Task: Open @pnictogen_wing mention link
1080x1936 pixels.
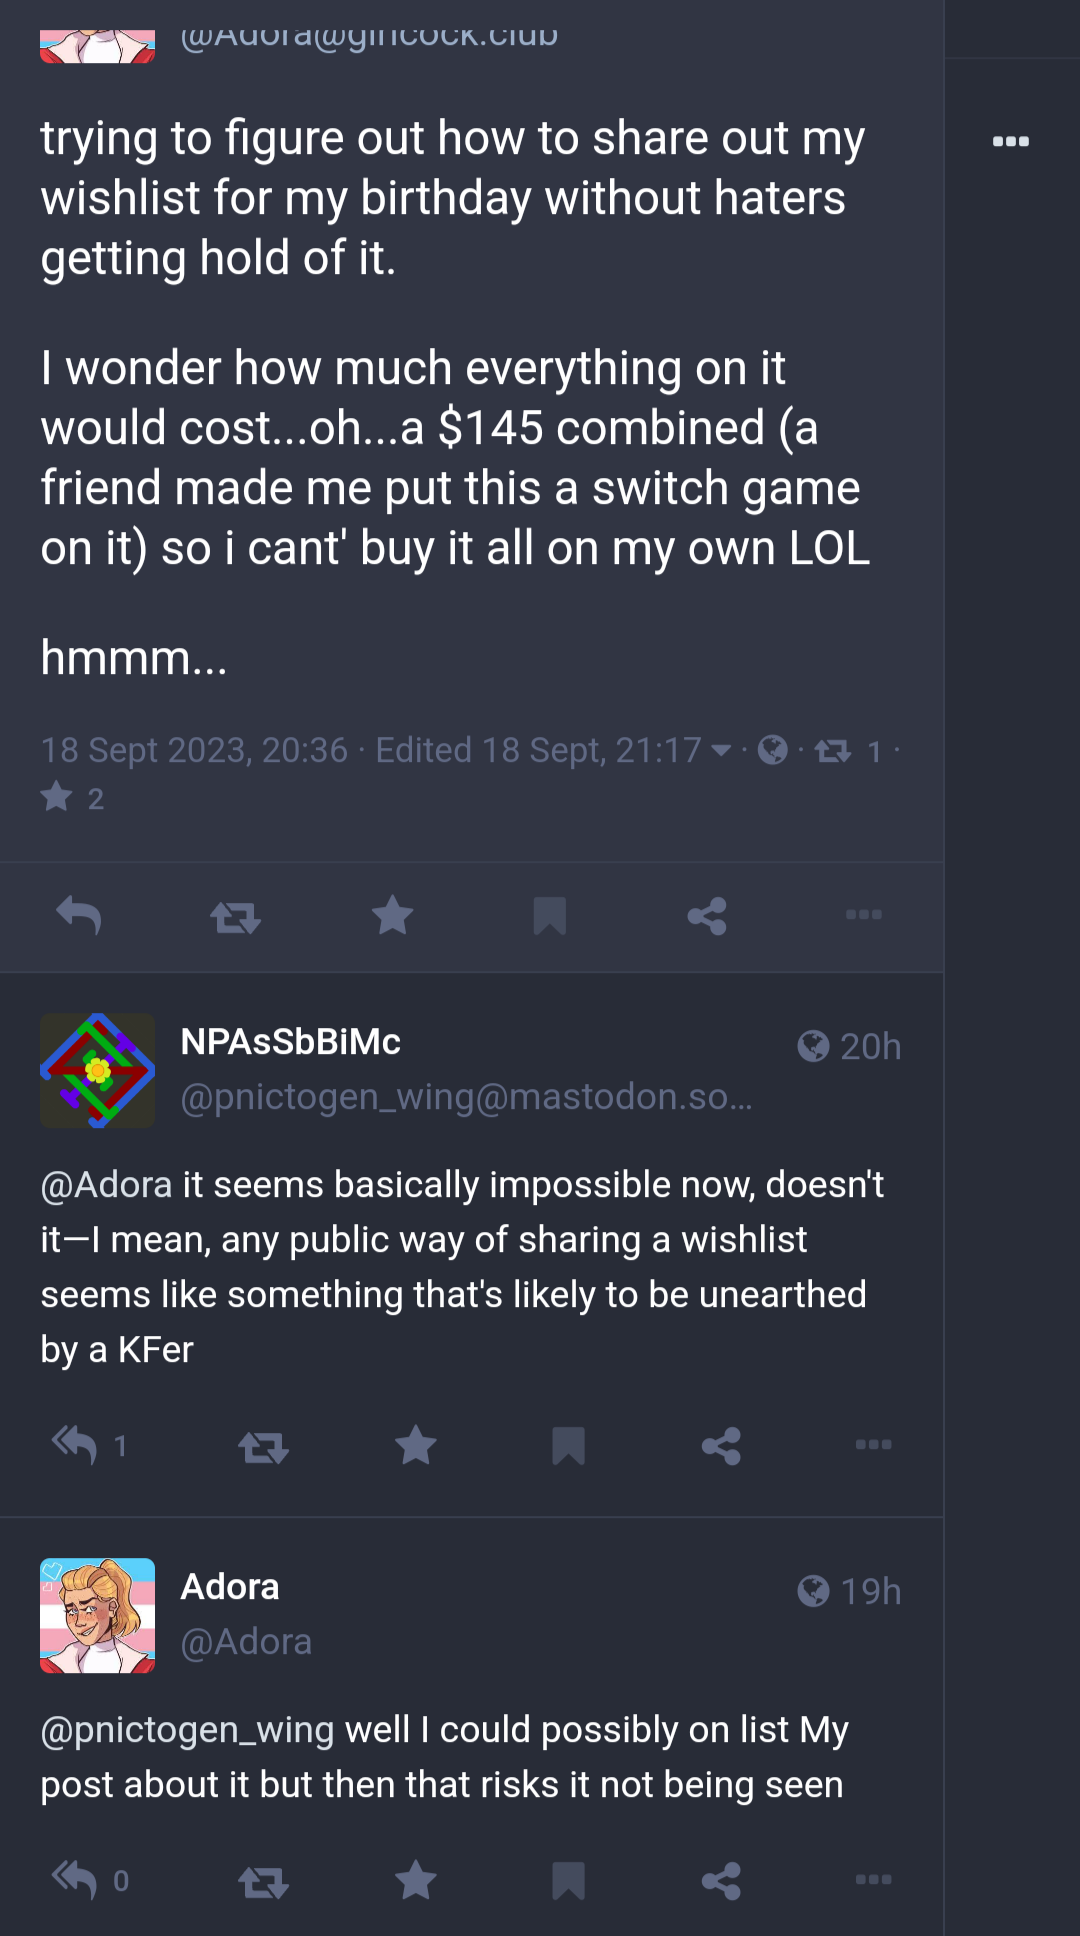Action: (187, 1730)
